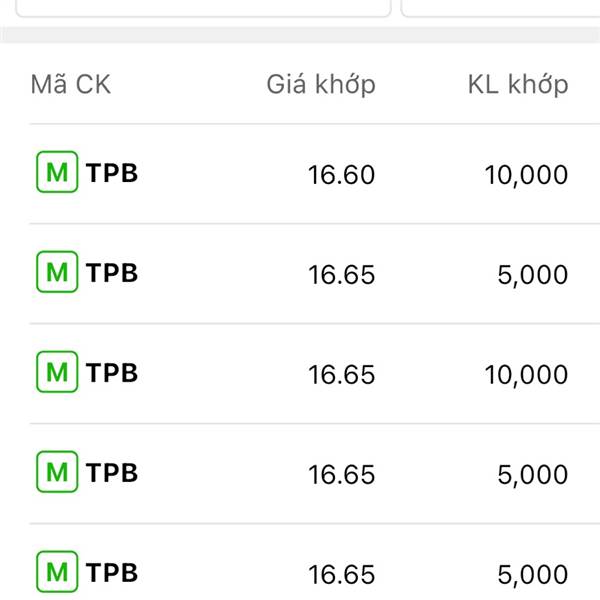Select the TPB code in the second row
The height and width of the screenshot is (600, 600).
click(x=111, y=272)
